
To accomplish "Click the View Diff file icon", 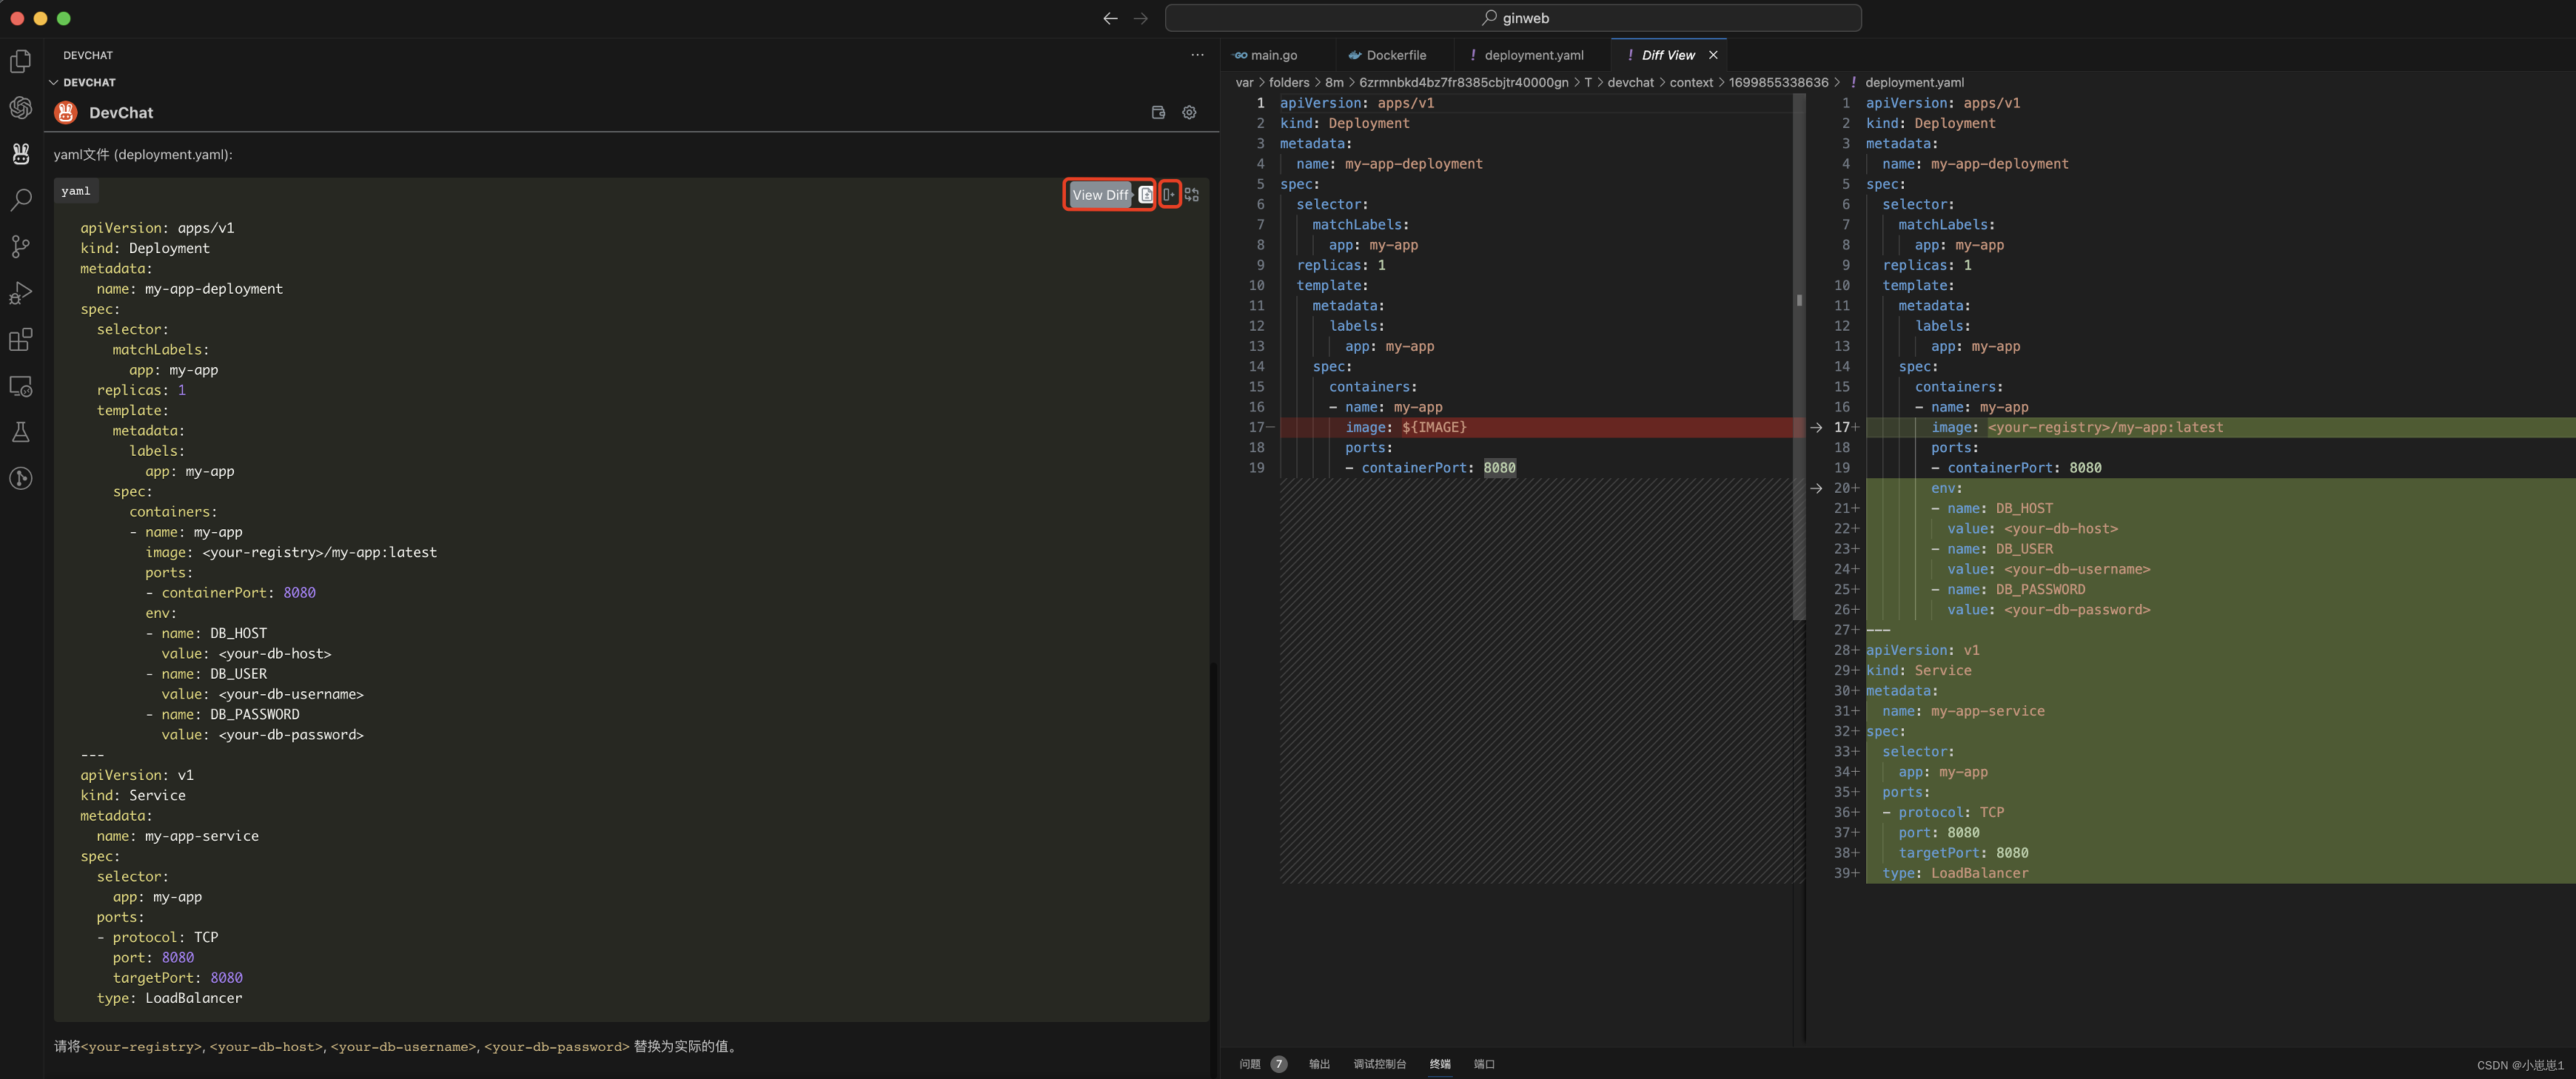I will pyautogui.click(x=1146, y=195).
